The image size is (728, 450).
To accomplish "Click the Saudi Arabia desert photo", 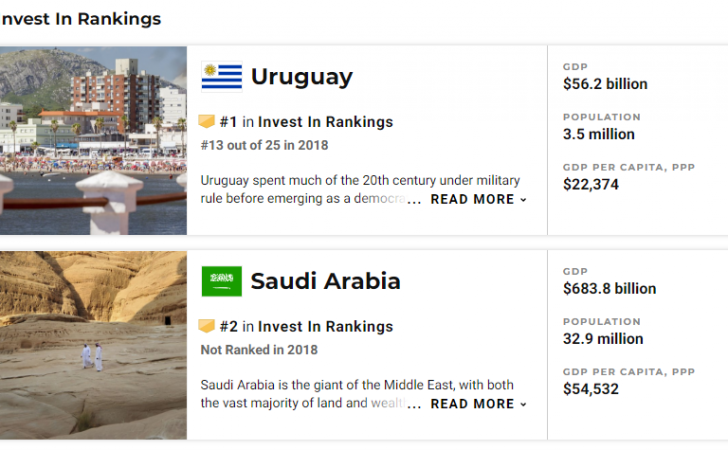I will coord(93,345).
